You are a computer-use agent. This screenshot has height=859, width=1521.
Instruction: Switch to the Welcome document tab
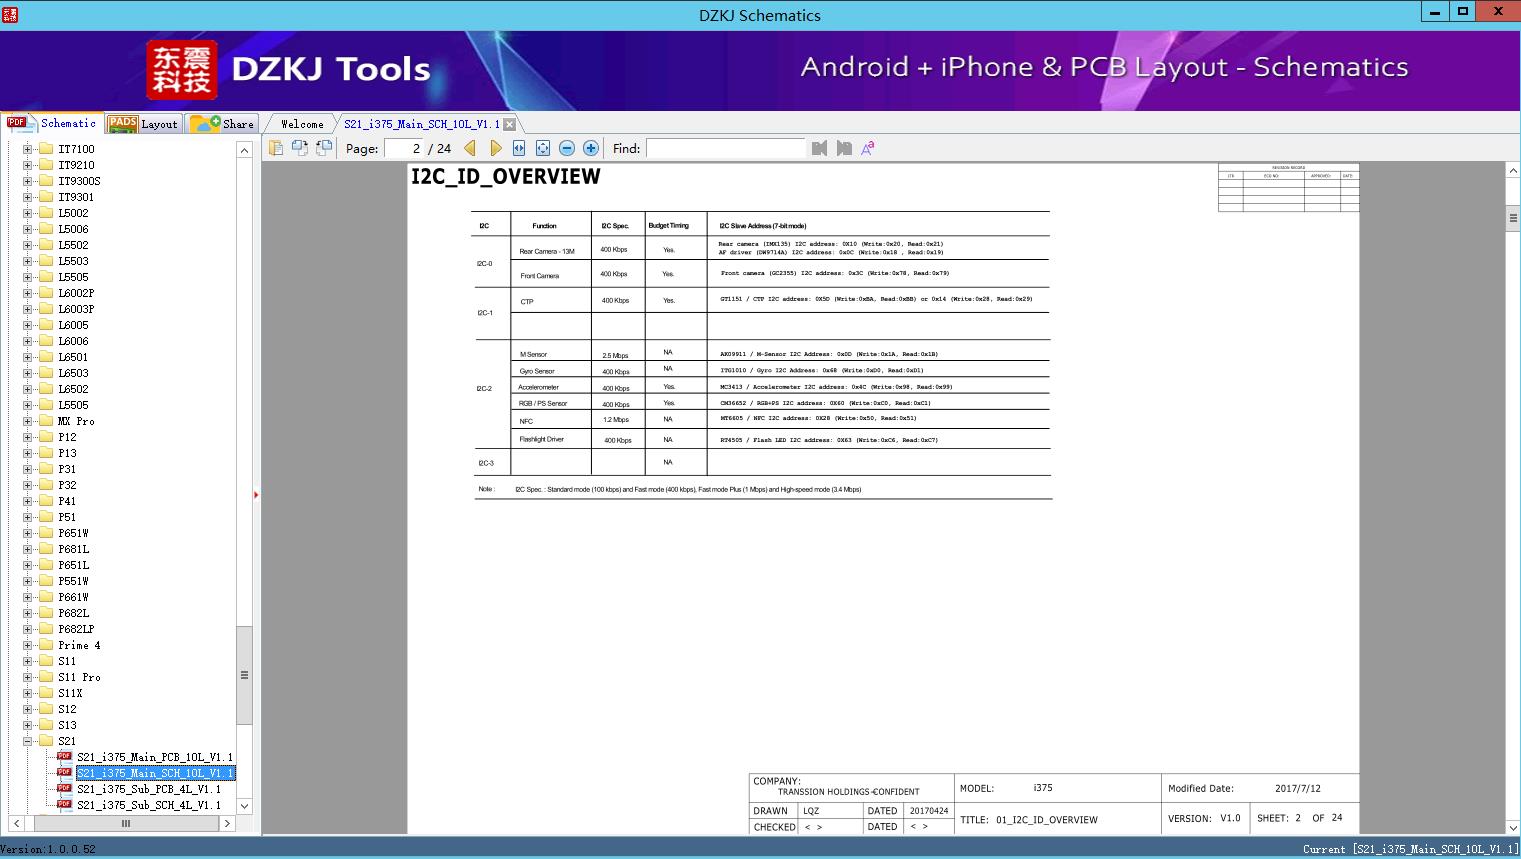coord(302,124)
